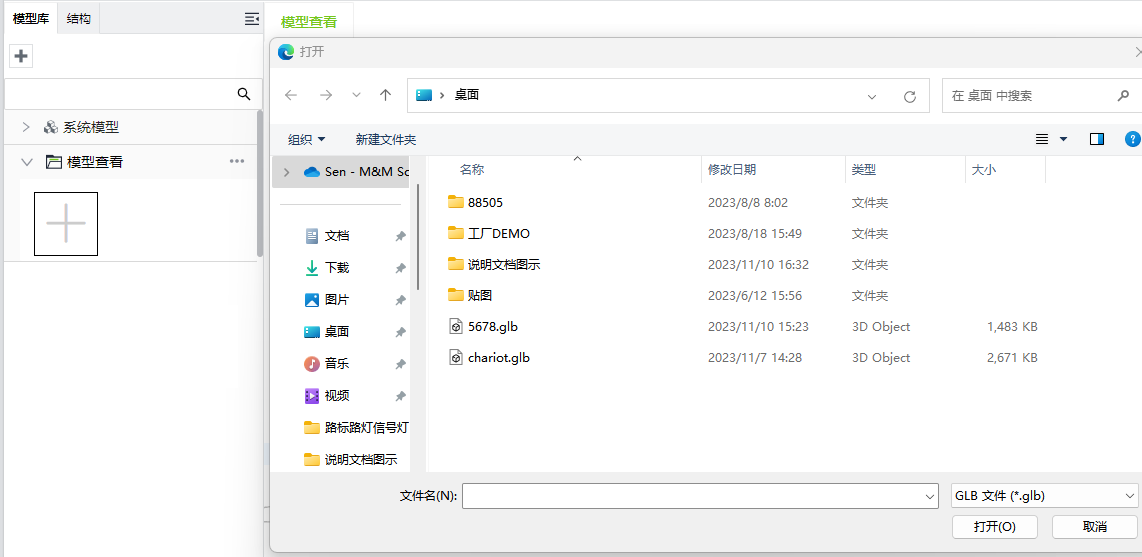
Task: Open the help question mark icon
Action: click(x=1132, y=139)
